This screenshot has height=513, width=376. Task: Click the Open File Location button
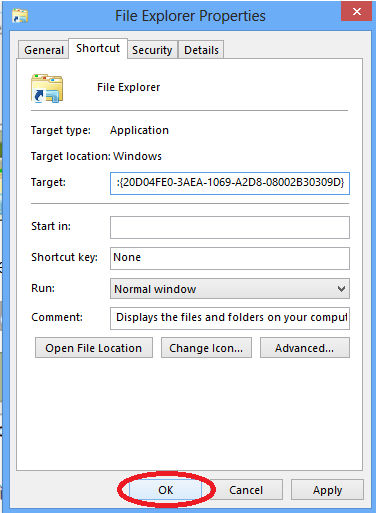[94, 348]
